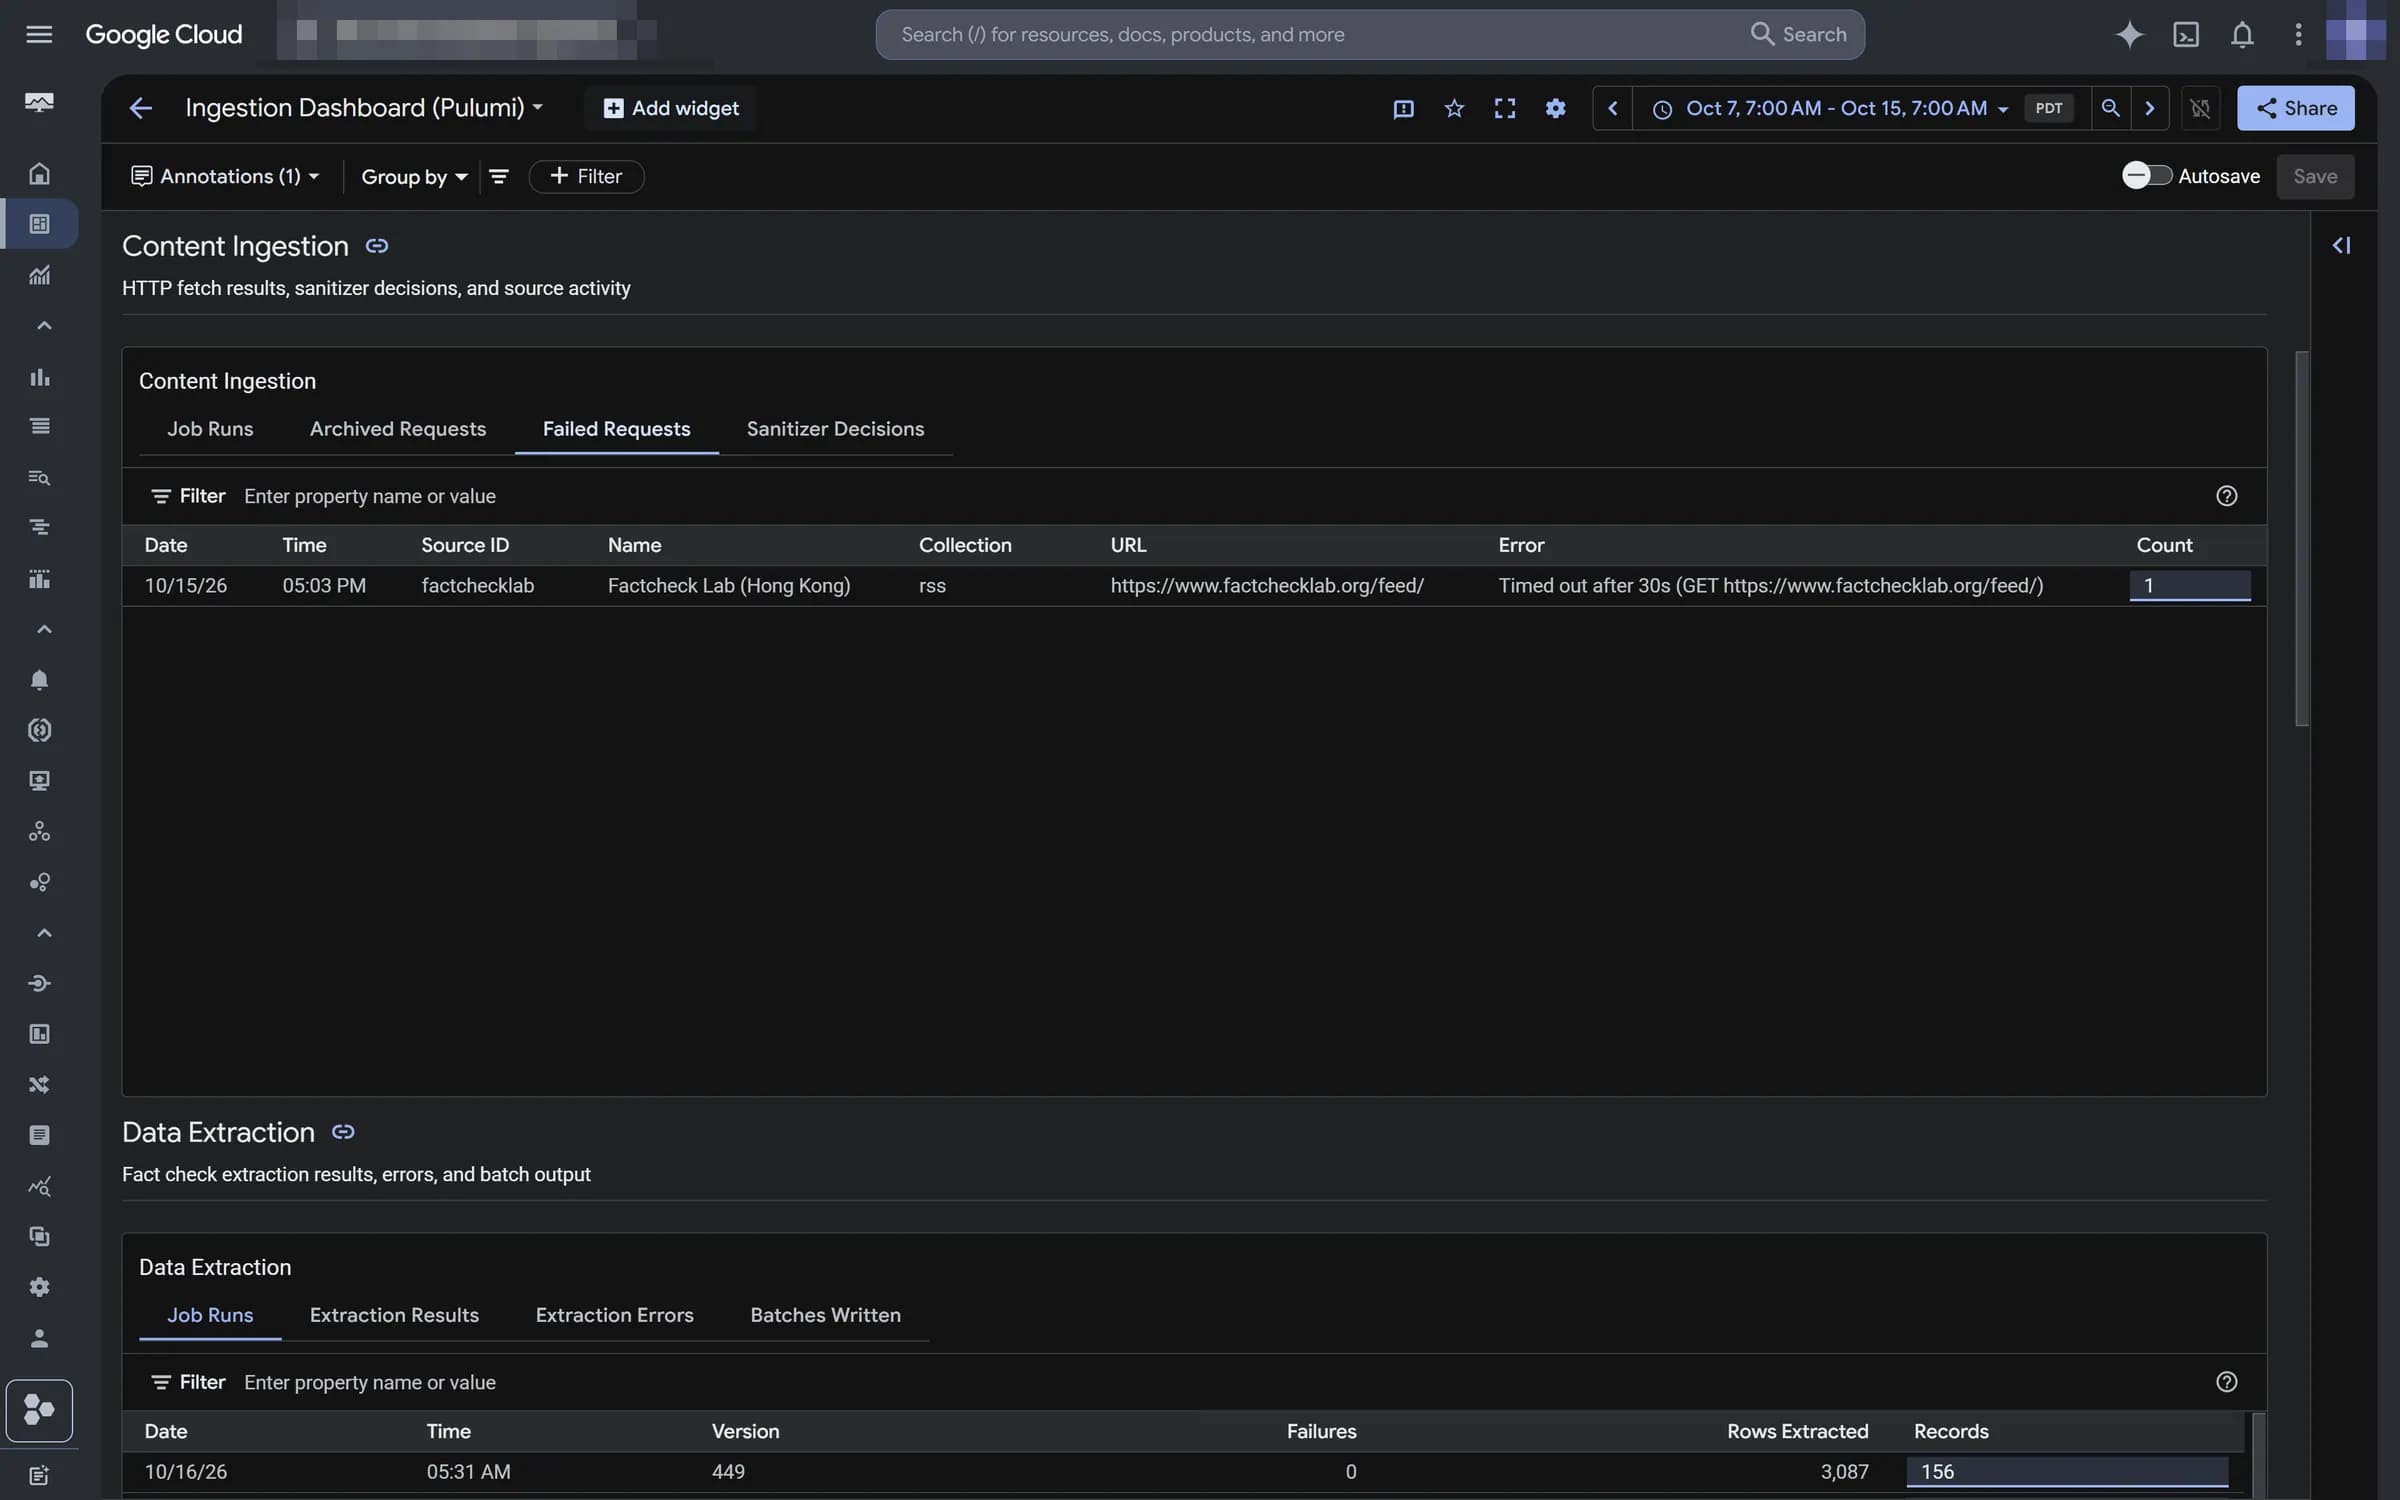Screen dimensions: 2400x1500
Task: Star the dashboard as favorite
Action: [x=1454, y=108]
